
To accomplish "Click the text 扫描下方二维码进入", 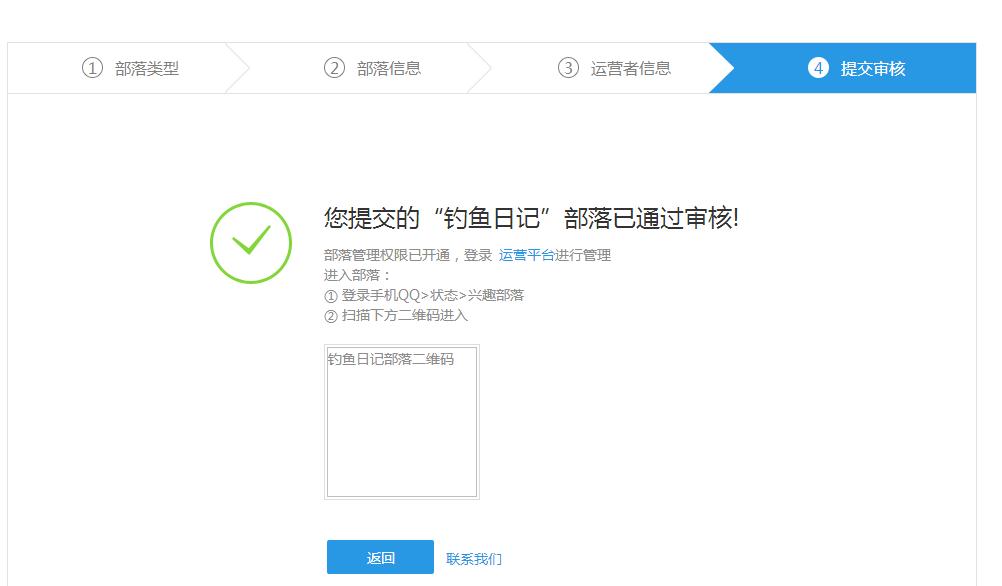I will point(405,315).
